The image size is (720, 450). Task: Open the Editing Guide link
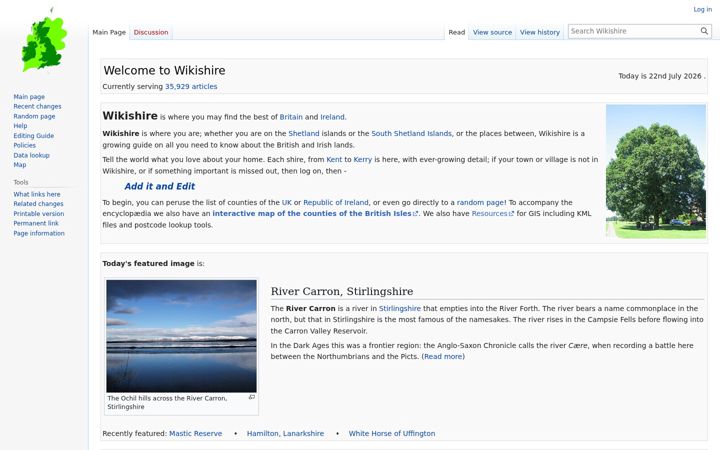click(34, 135)
